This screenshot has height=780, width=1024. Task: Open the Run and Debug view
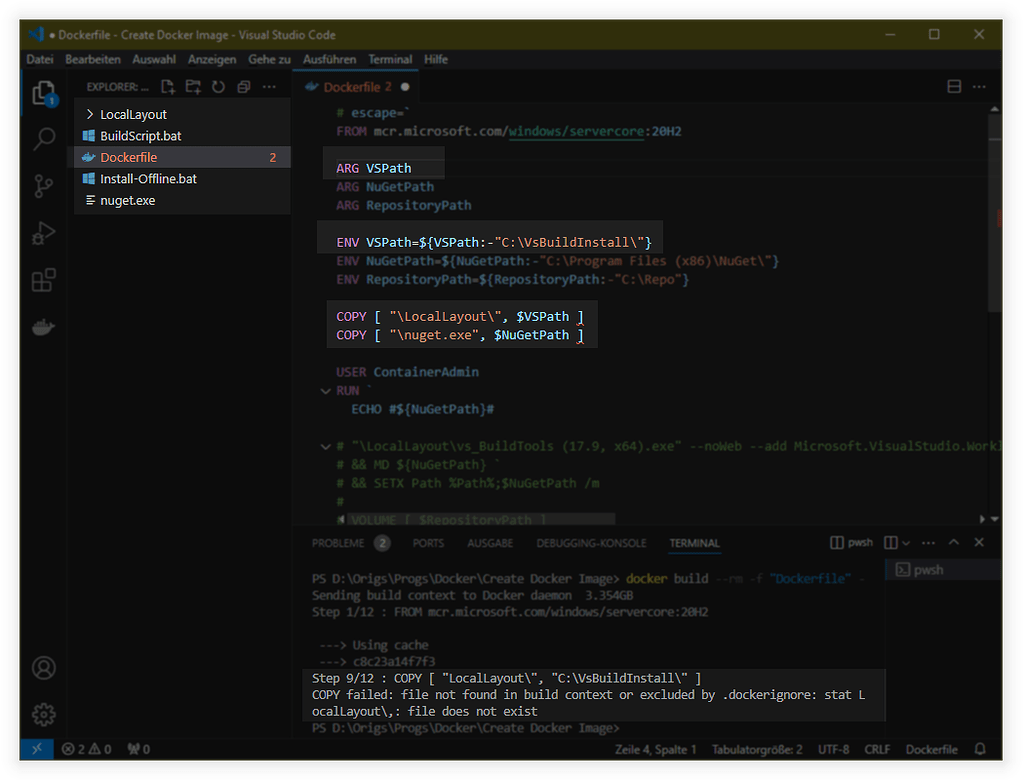44,233
